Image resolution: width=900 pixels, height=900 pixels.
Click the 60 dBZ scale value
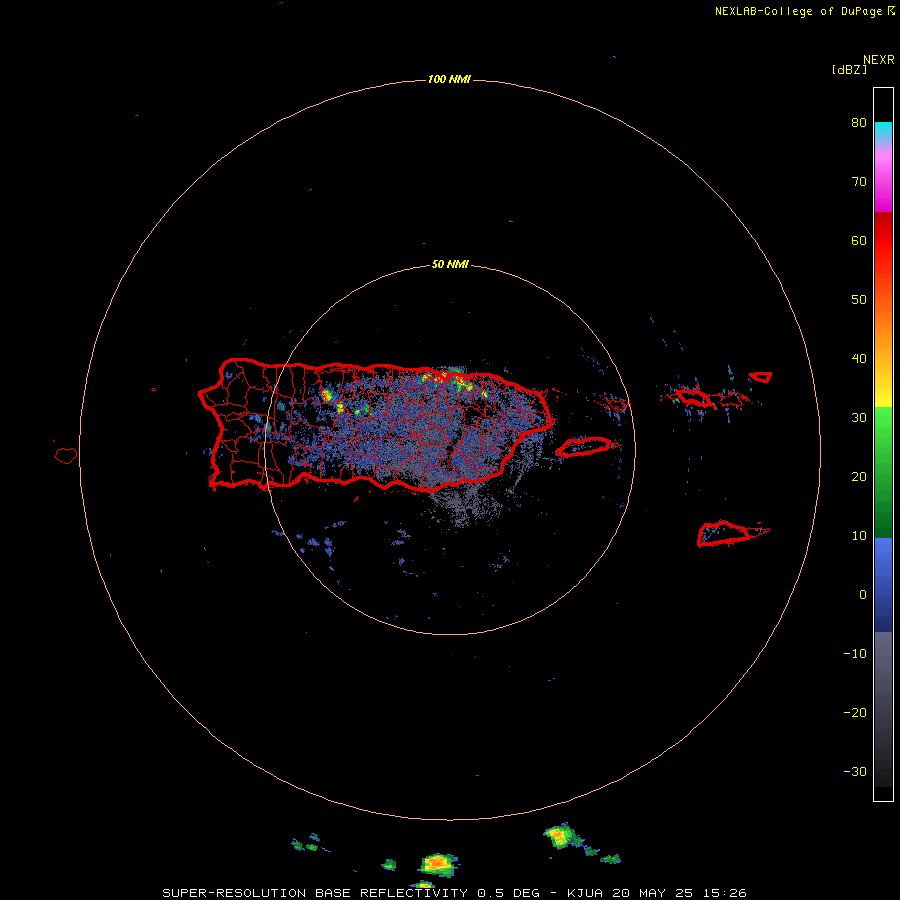pos(859,240)
